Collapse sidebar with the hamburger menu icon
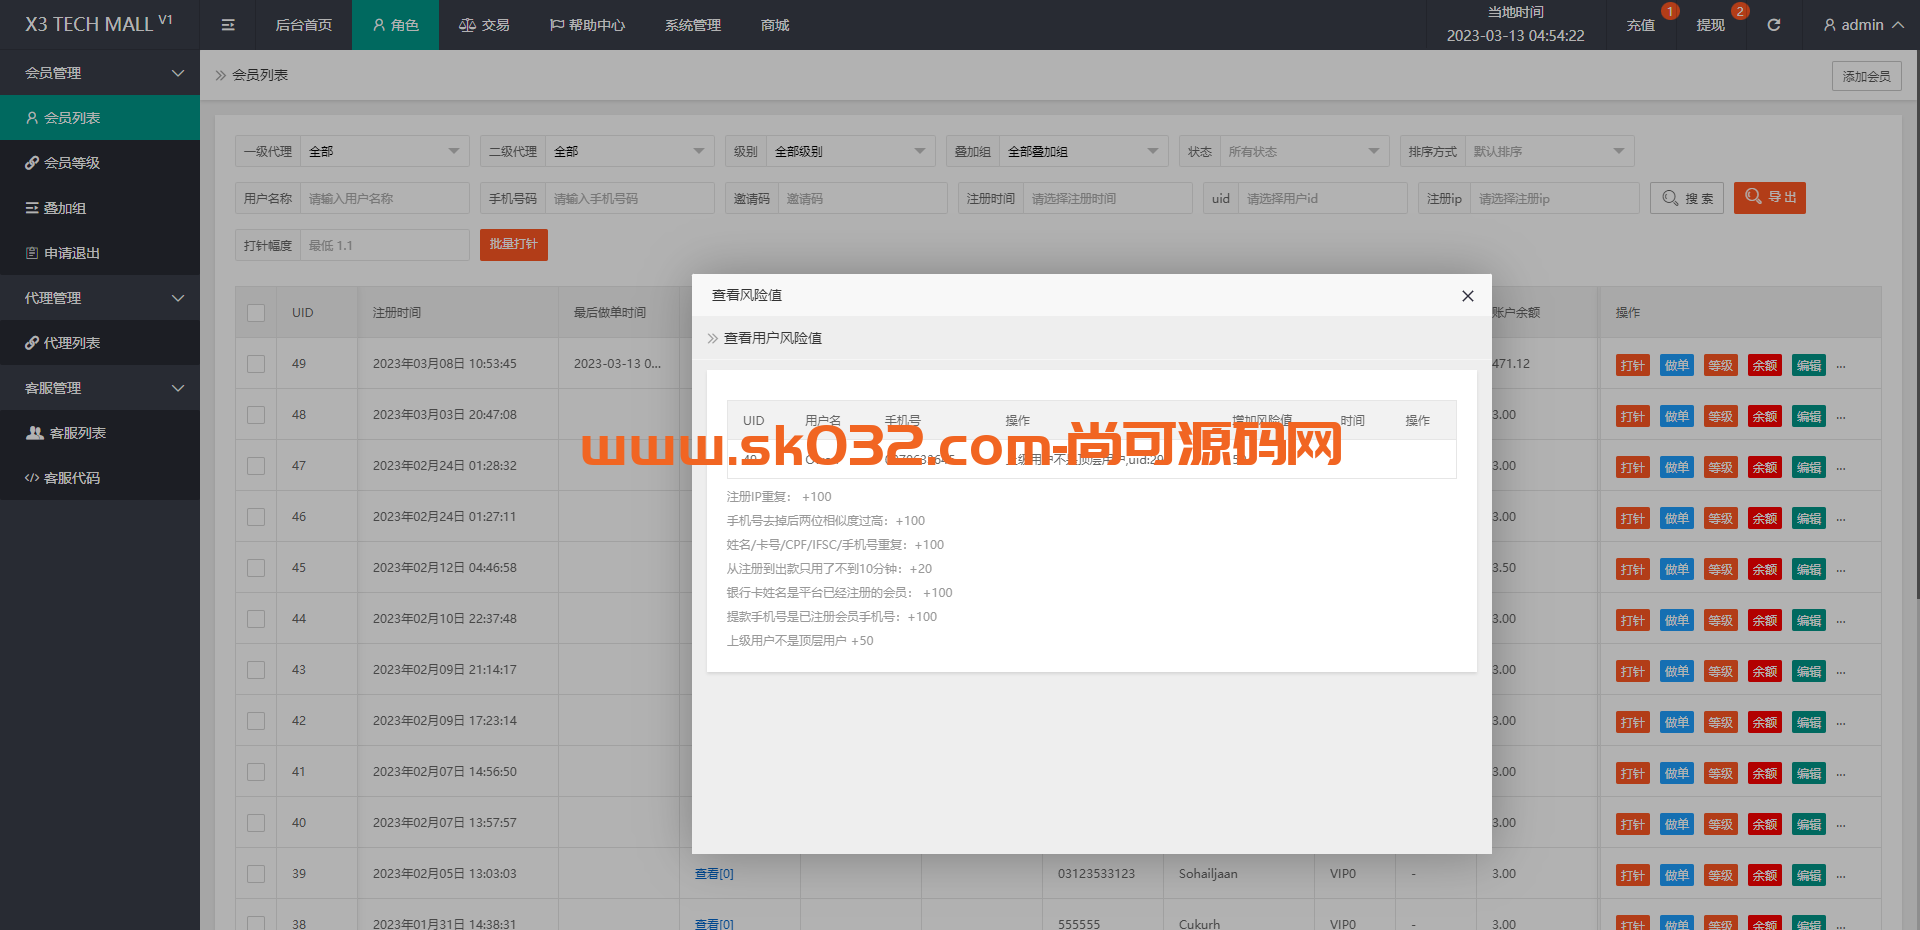The image size is (1920, 930). click(x=228, y=25)
